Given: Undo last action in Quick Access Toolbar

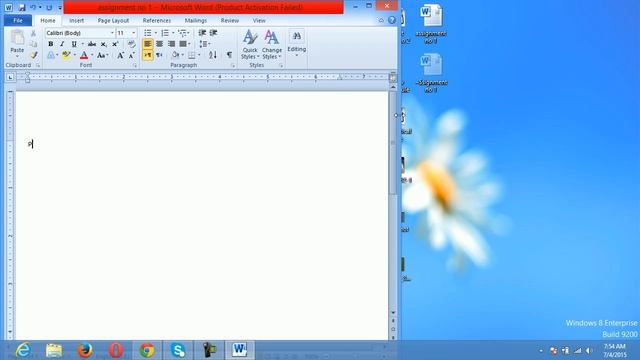Looking at the screenshot, I should [33, 7].
